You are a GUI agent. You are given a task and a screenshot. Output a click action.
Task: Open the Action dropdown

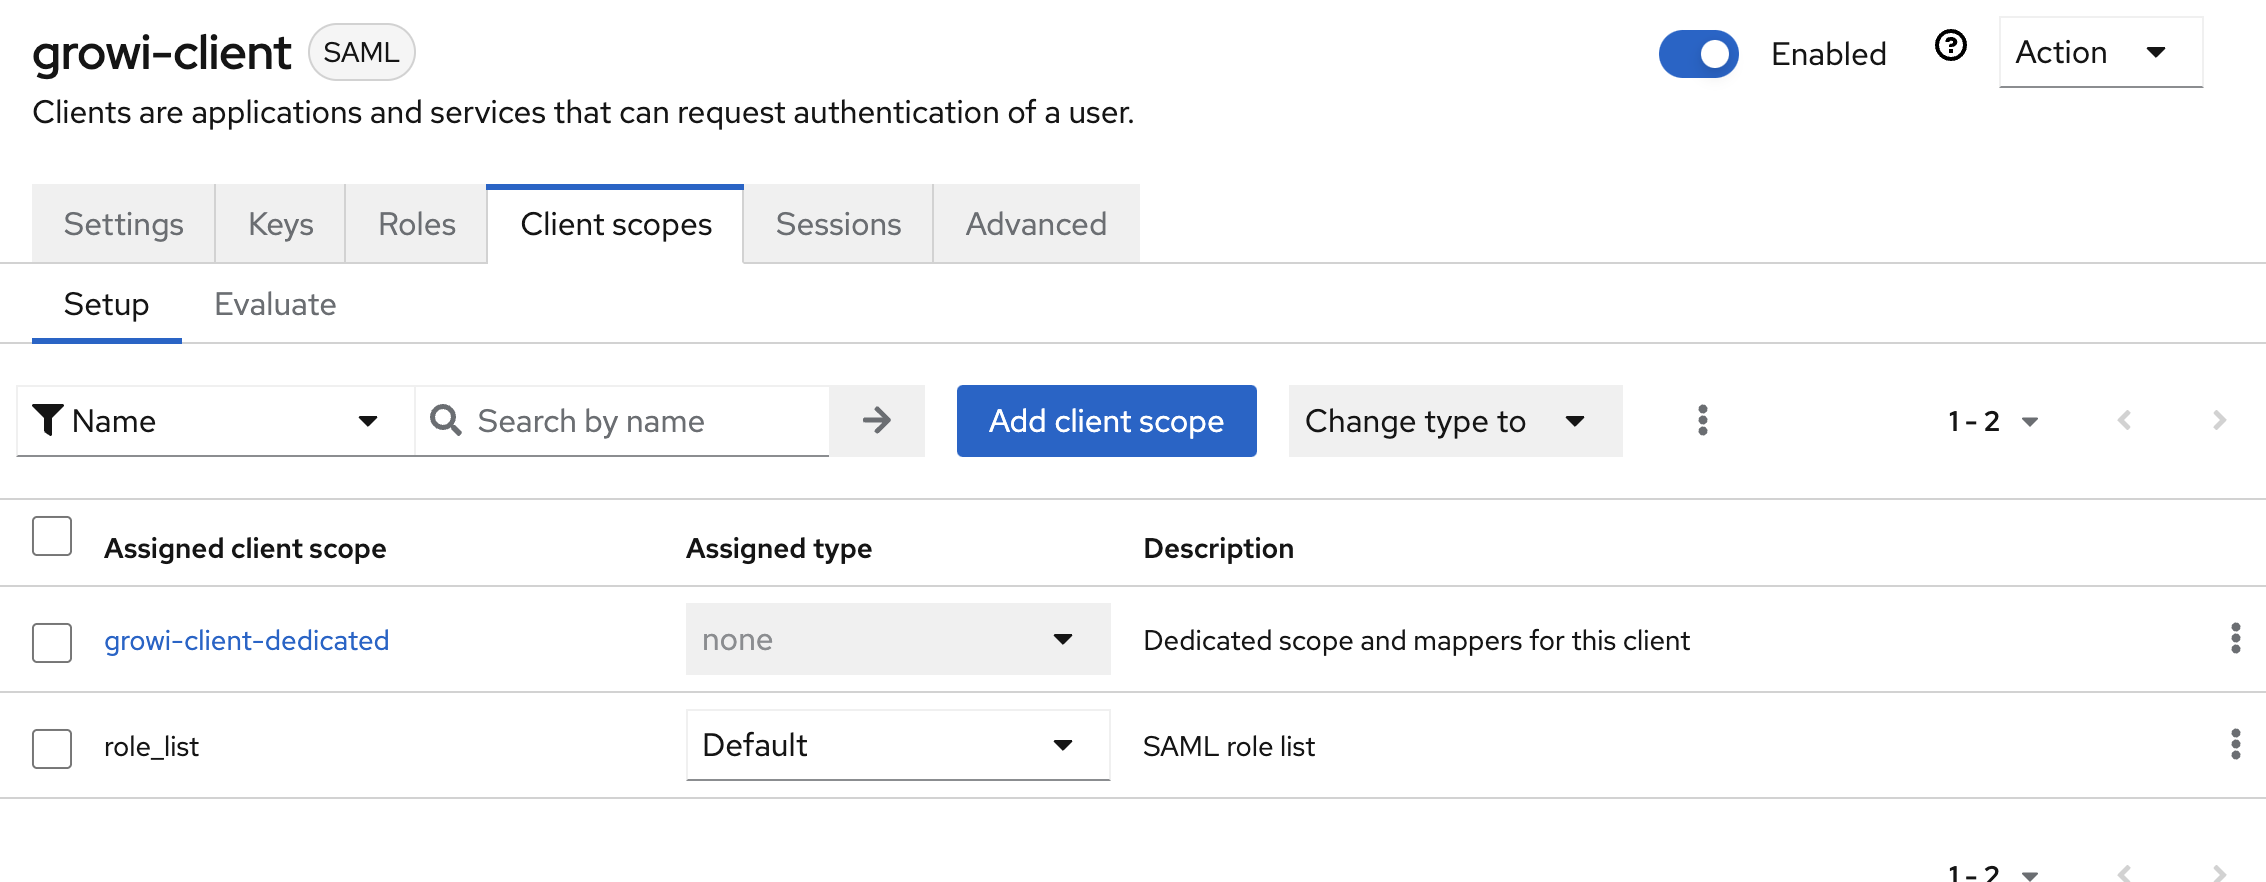click(x=2100, y=52)
